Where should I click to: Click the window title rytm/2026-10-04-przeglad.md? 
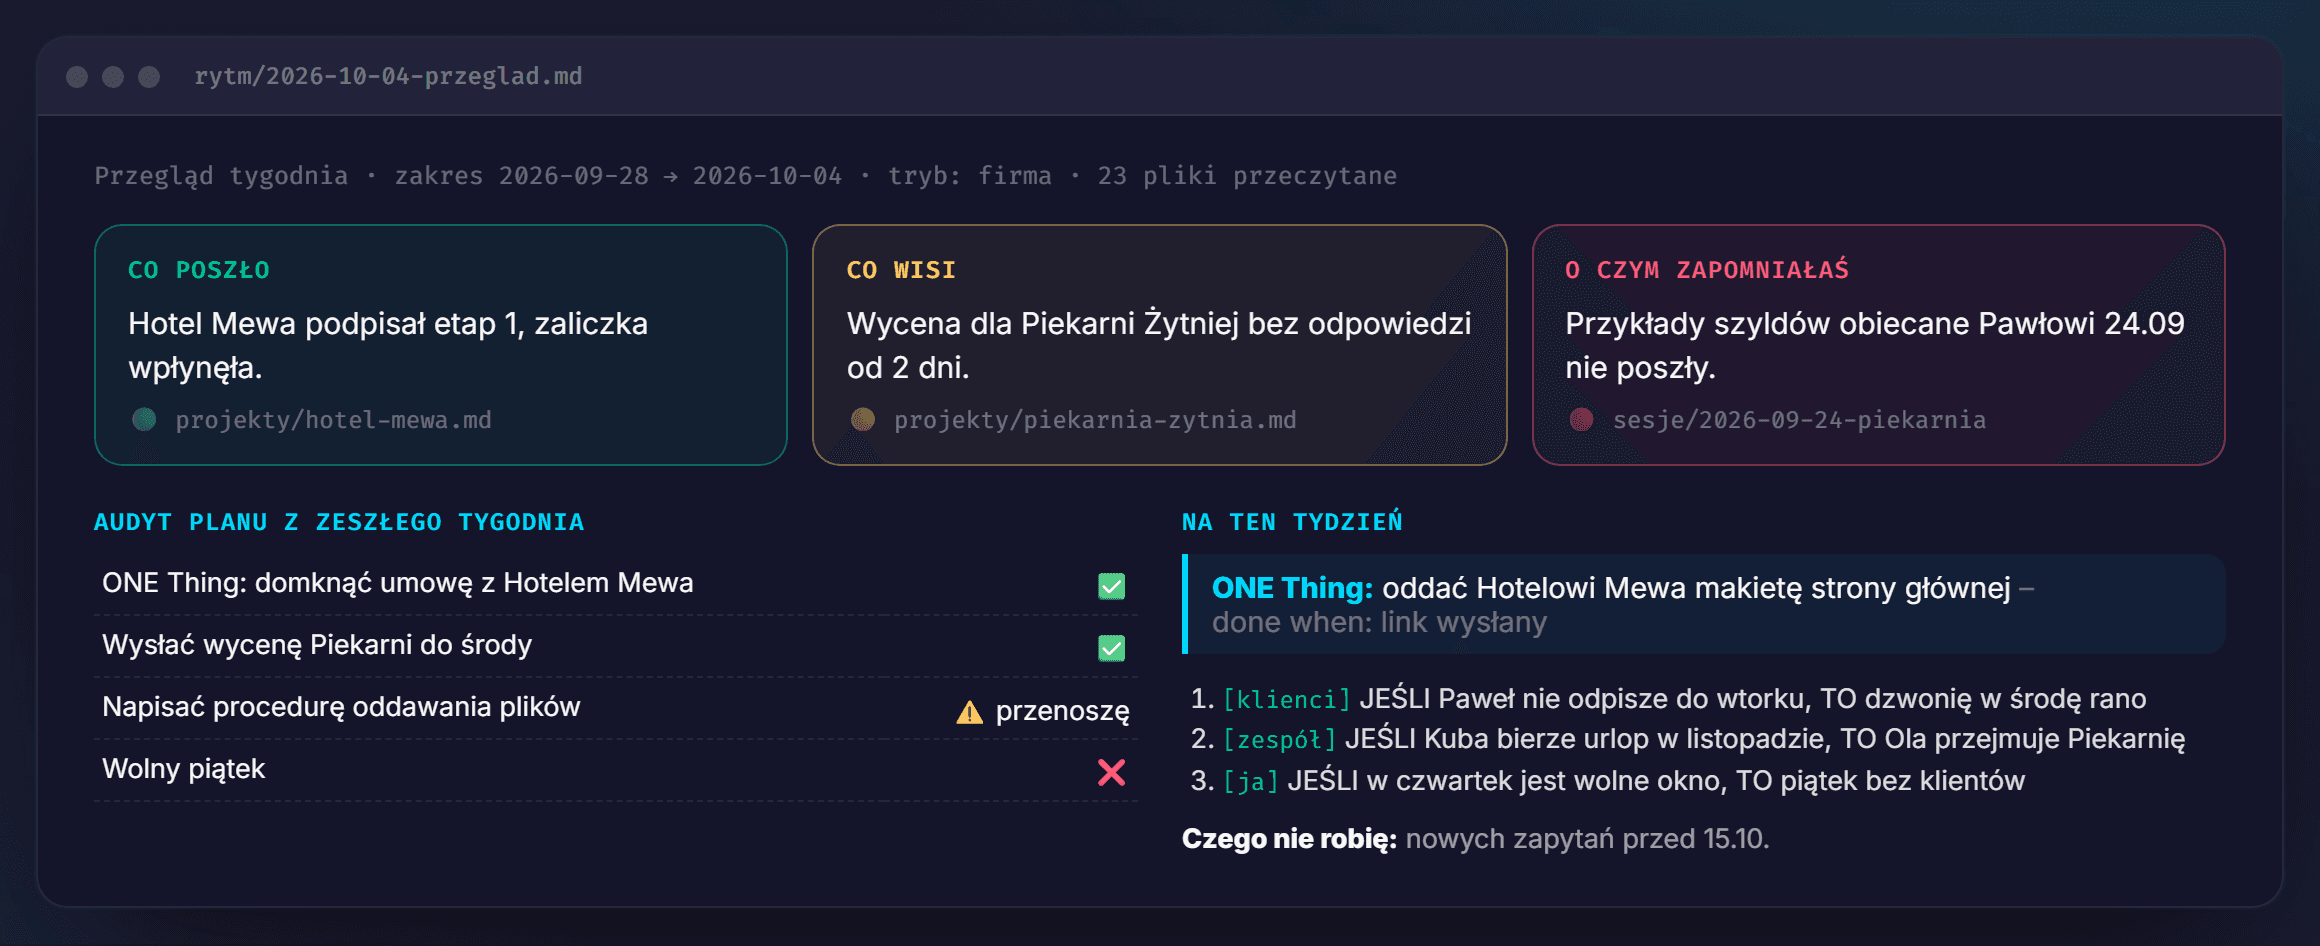coord(388,76)
